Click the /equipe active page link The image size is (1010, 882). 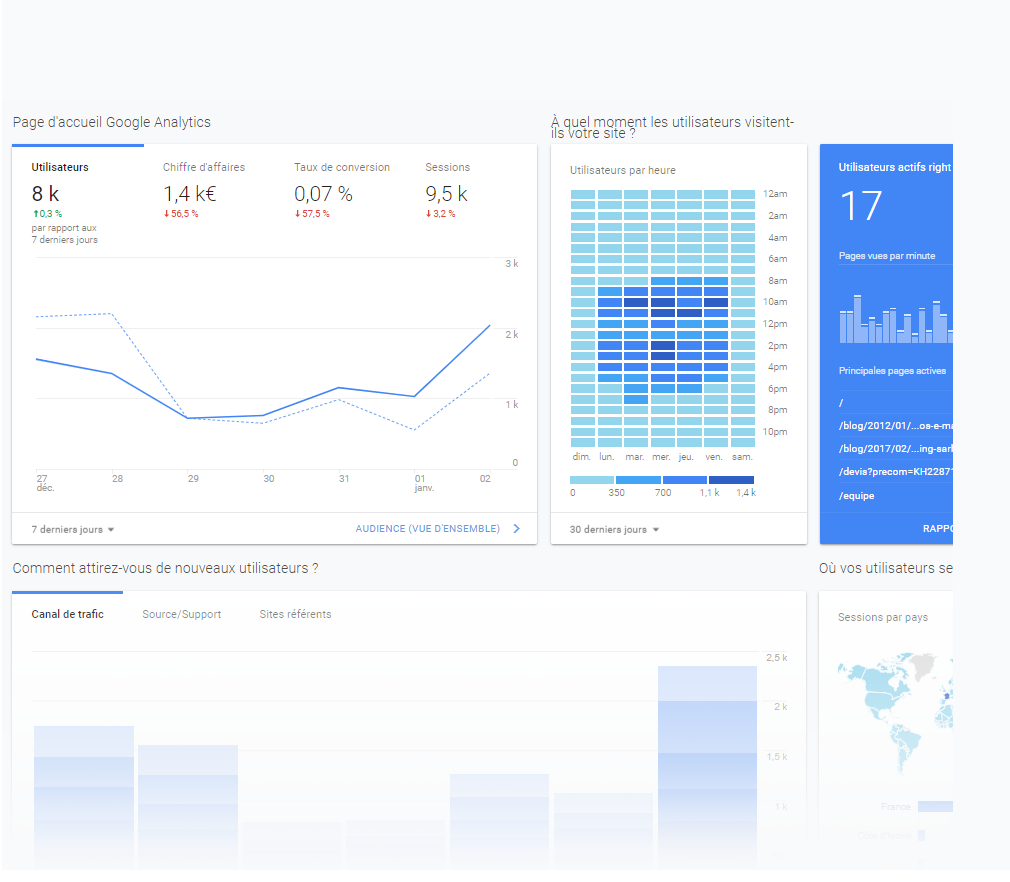[x=857, y=496]
